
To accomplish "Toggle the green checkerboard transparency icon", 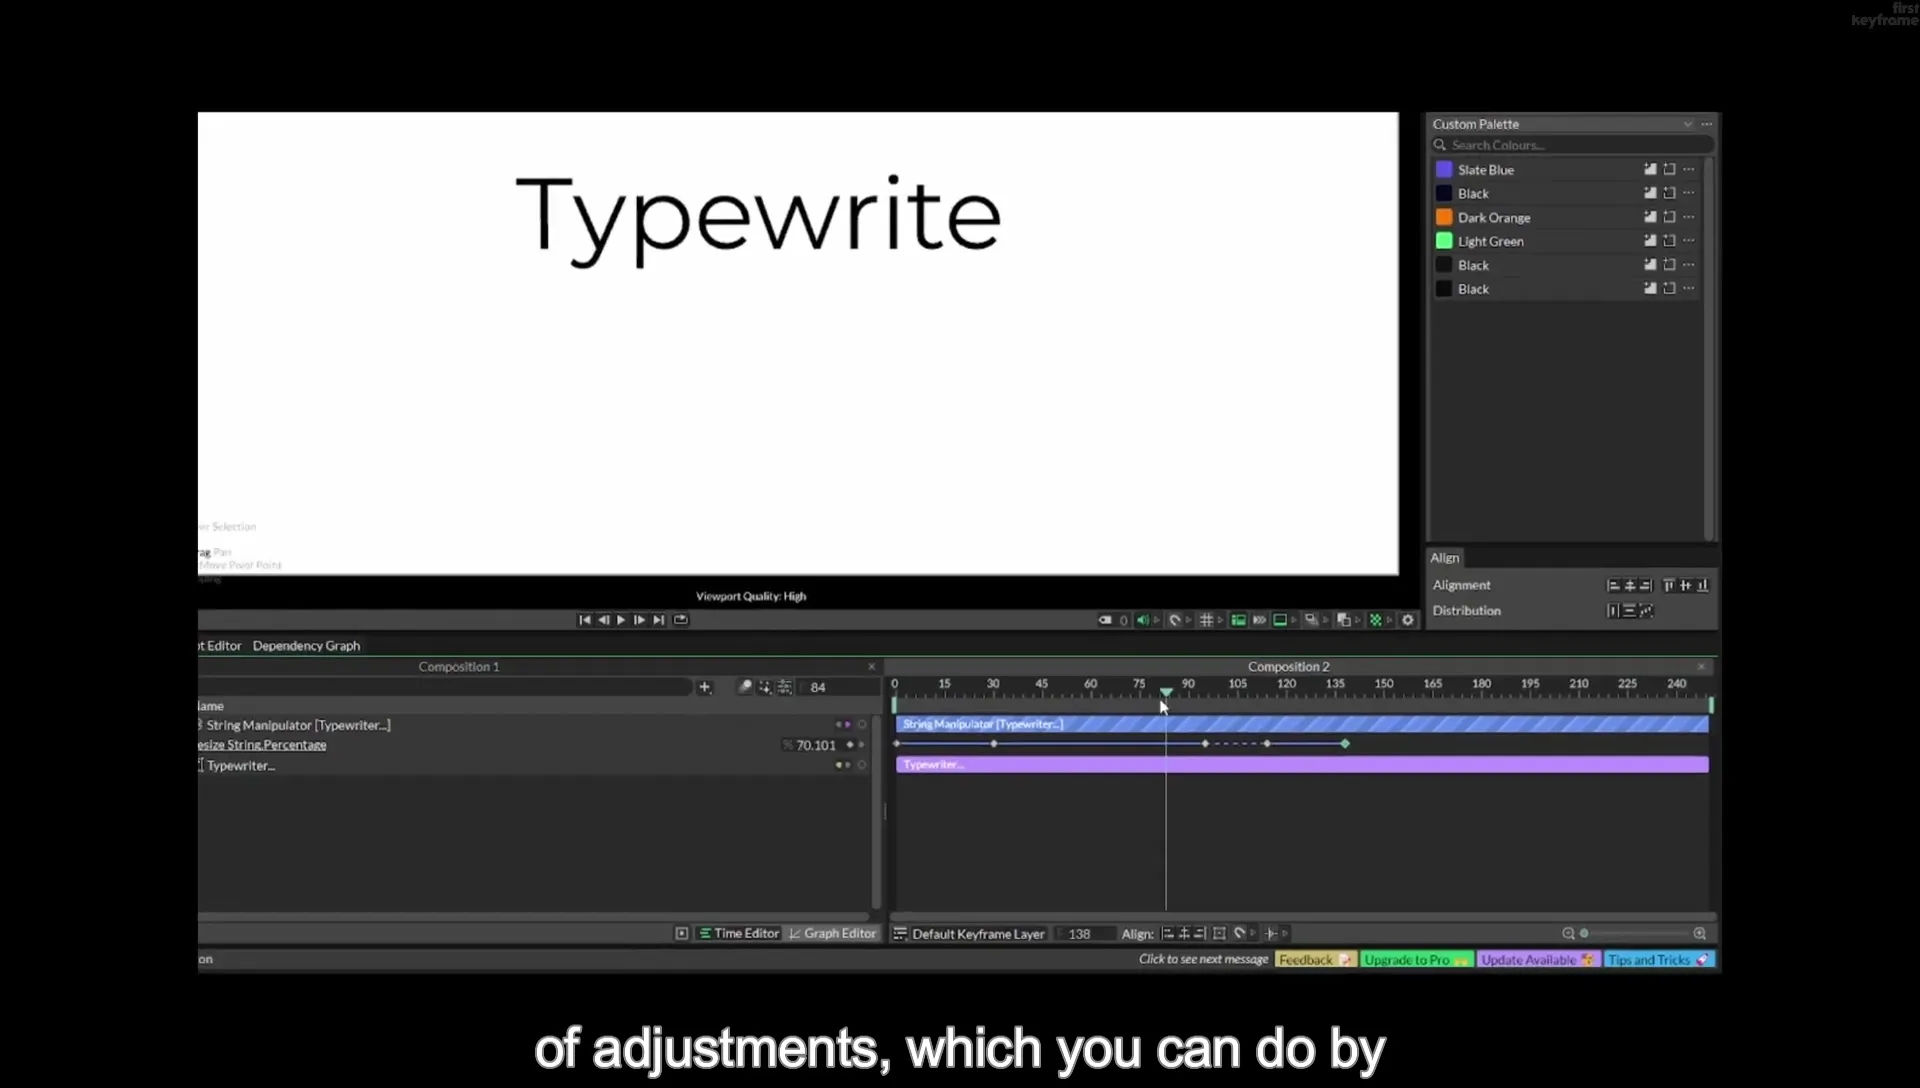I will (1376, 620).
